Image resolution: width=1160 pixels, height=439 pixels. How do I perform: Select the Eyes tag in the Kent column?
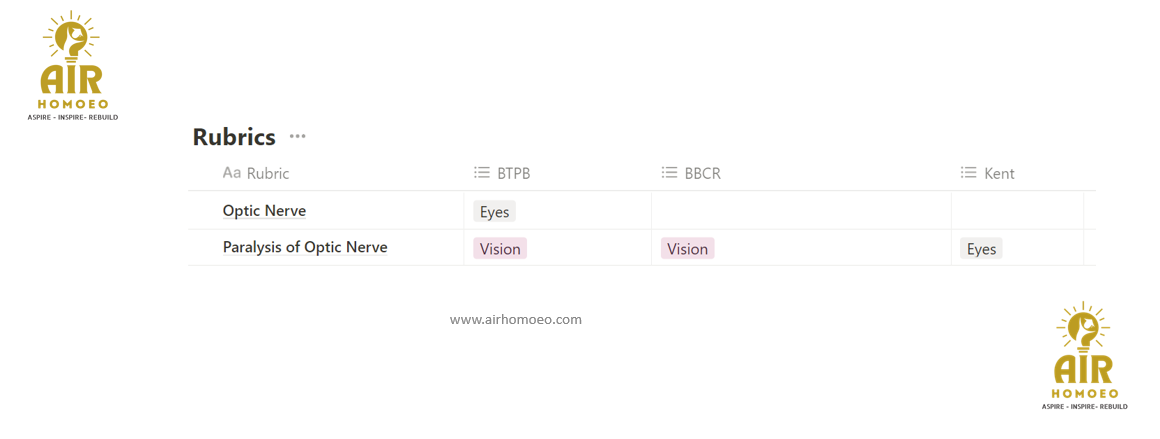tap(981, 249)
